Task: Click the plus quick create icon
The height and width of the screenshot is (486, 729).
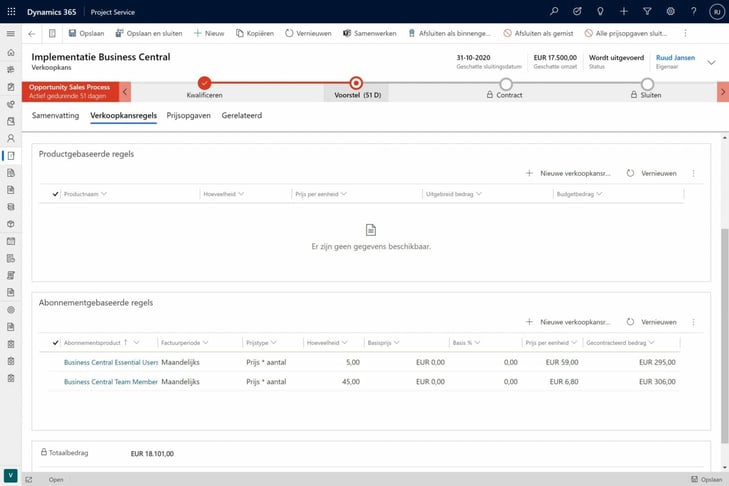Action: (x=623, y=11)
